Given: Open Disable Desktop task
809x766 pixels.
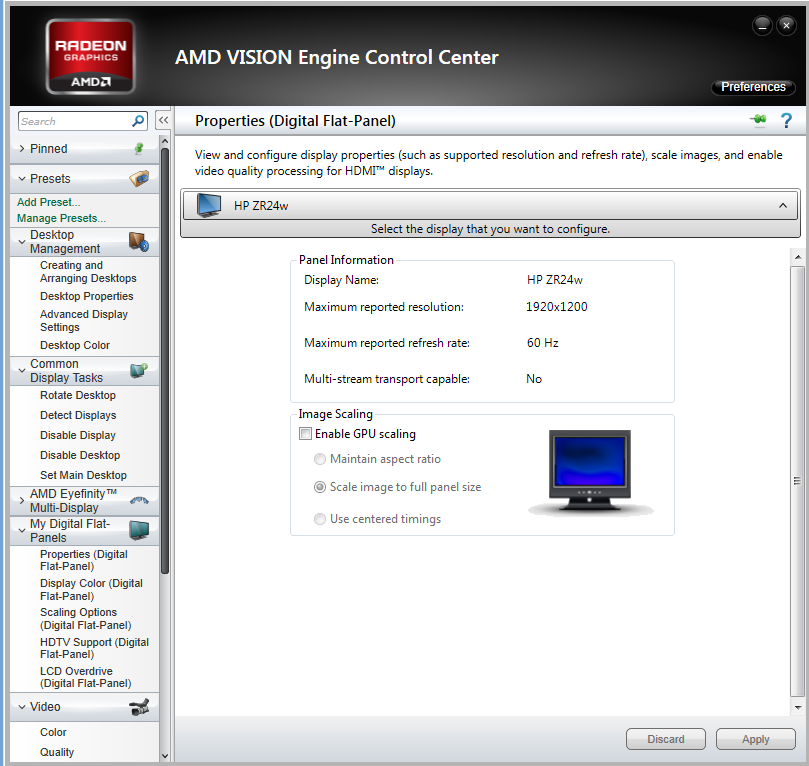Looking at the screenshot, I should click(80, 455).
